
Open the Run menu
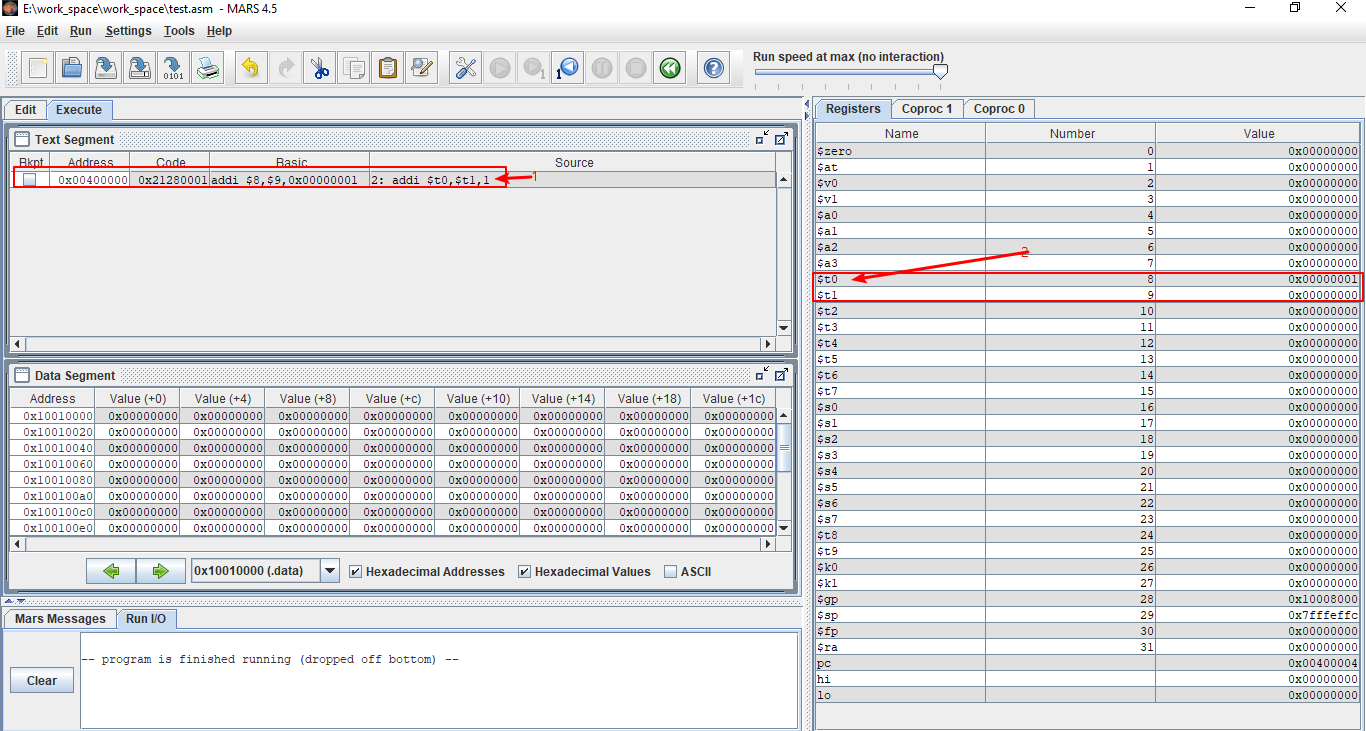click(80, 31)
